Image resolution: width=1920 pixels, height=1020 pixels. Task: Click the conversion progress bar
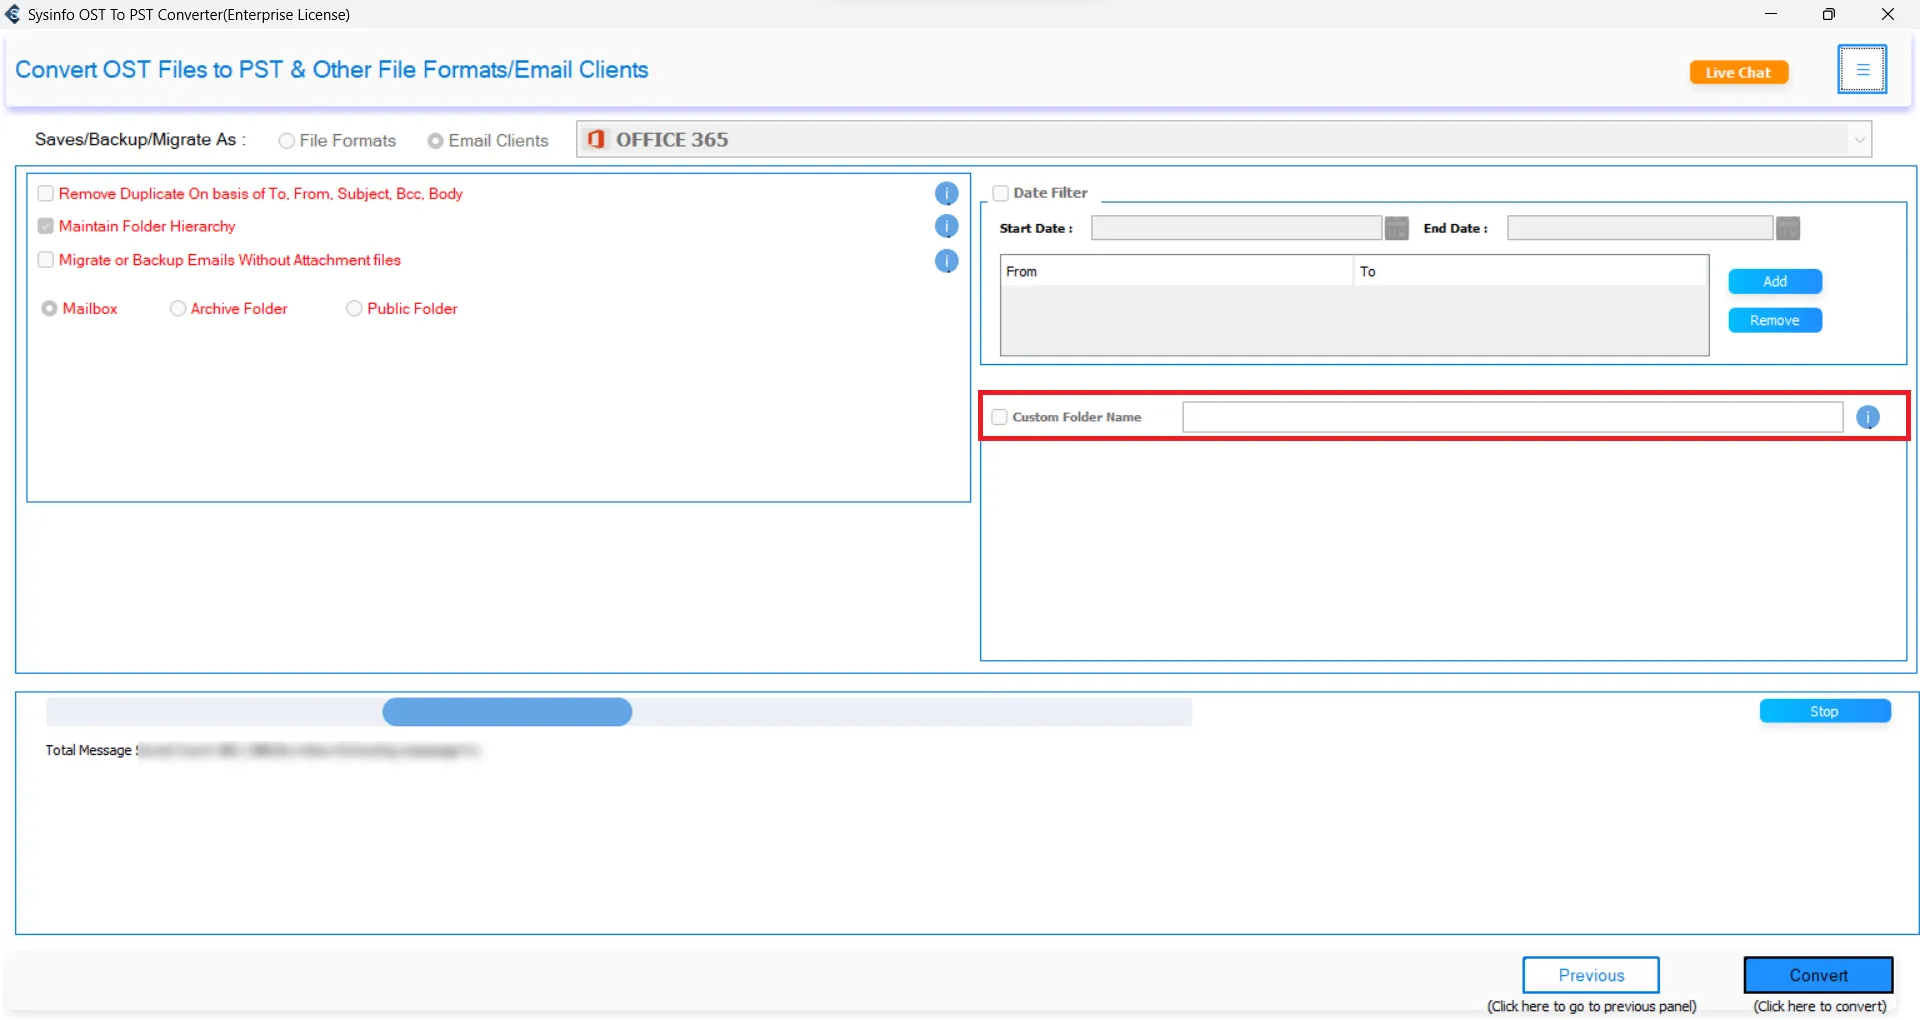pyautogui.click(x=618, y=712)
